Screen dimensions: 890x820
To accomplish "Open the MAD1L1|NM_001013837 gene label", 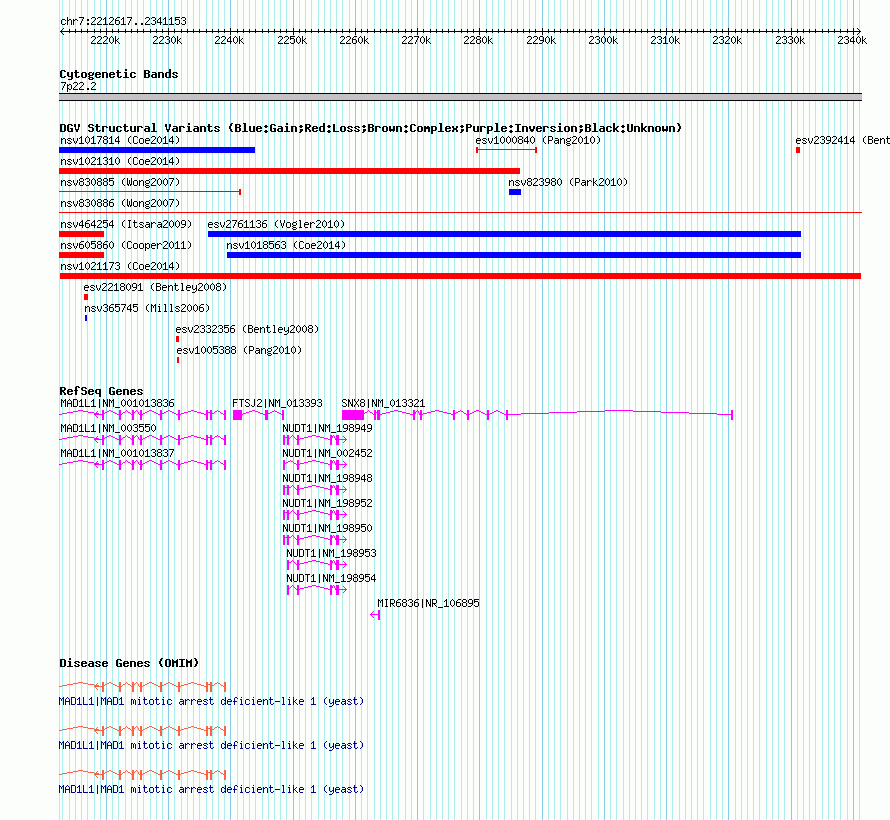I will pos(117,453).
